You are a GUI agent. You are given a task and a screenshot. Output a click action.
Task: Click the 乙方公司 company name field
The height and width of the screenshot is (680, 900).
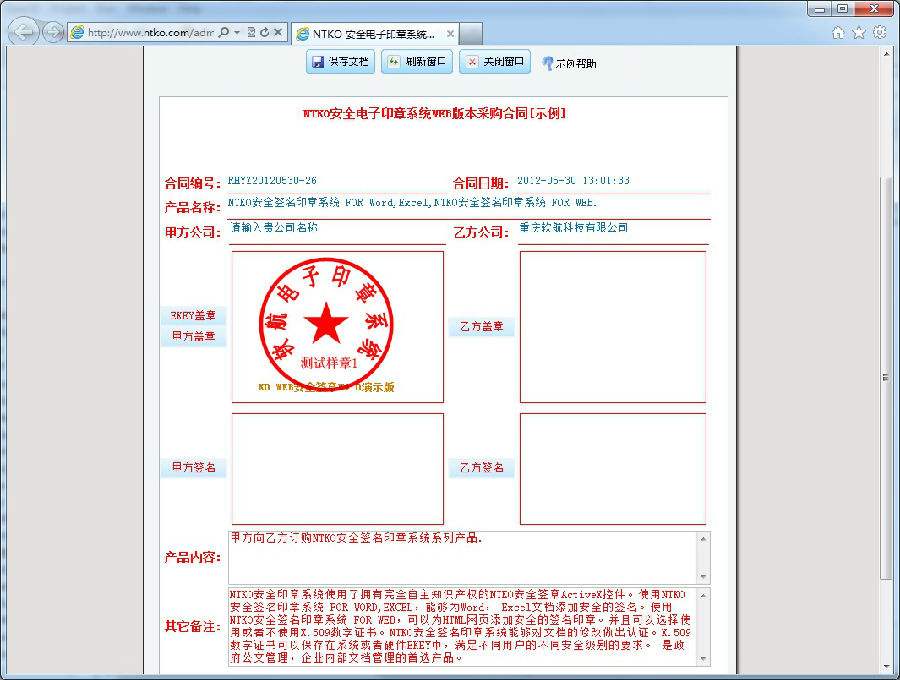click(x=613, y=231)
